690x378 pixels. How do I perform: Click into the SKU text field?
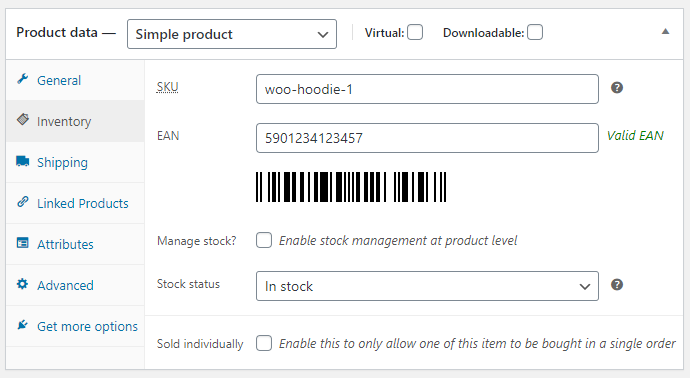point(427,89)
